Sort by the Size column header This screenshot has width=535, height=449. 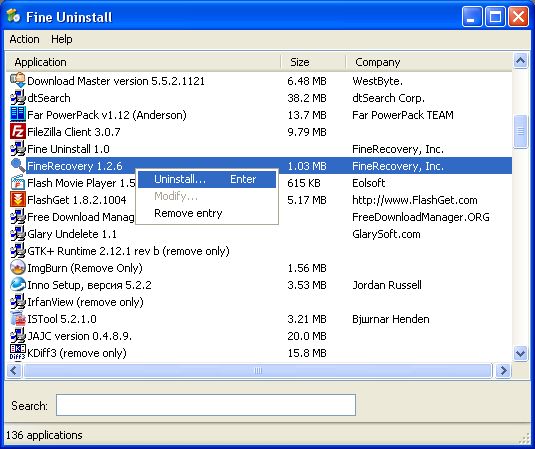(x=313, y=62)
